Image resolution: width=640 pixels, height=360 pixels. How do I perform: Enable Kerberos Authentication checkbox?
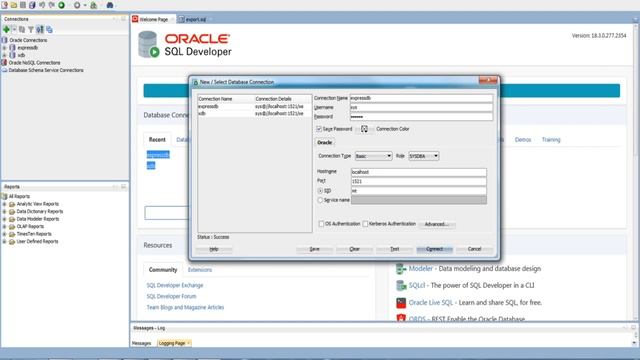[365, 224]
